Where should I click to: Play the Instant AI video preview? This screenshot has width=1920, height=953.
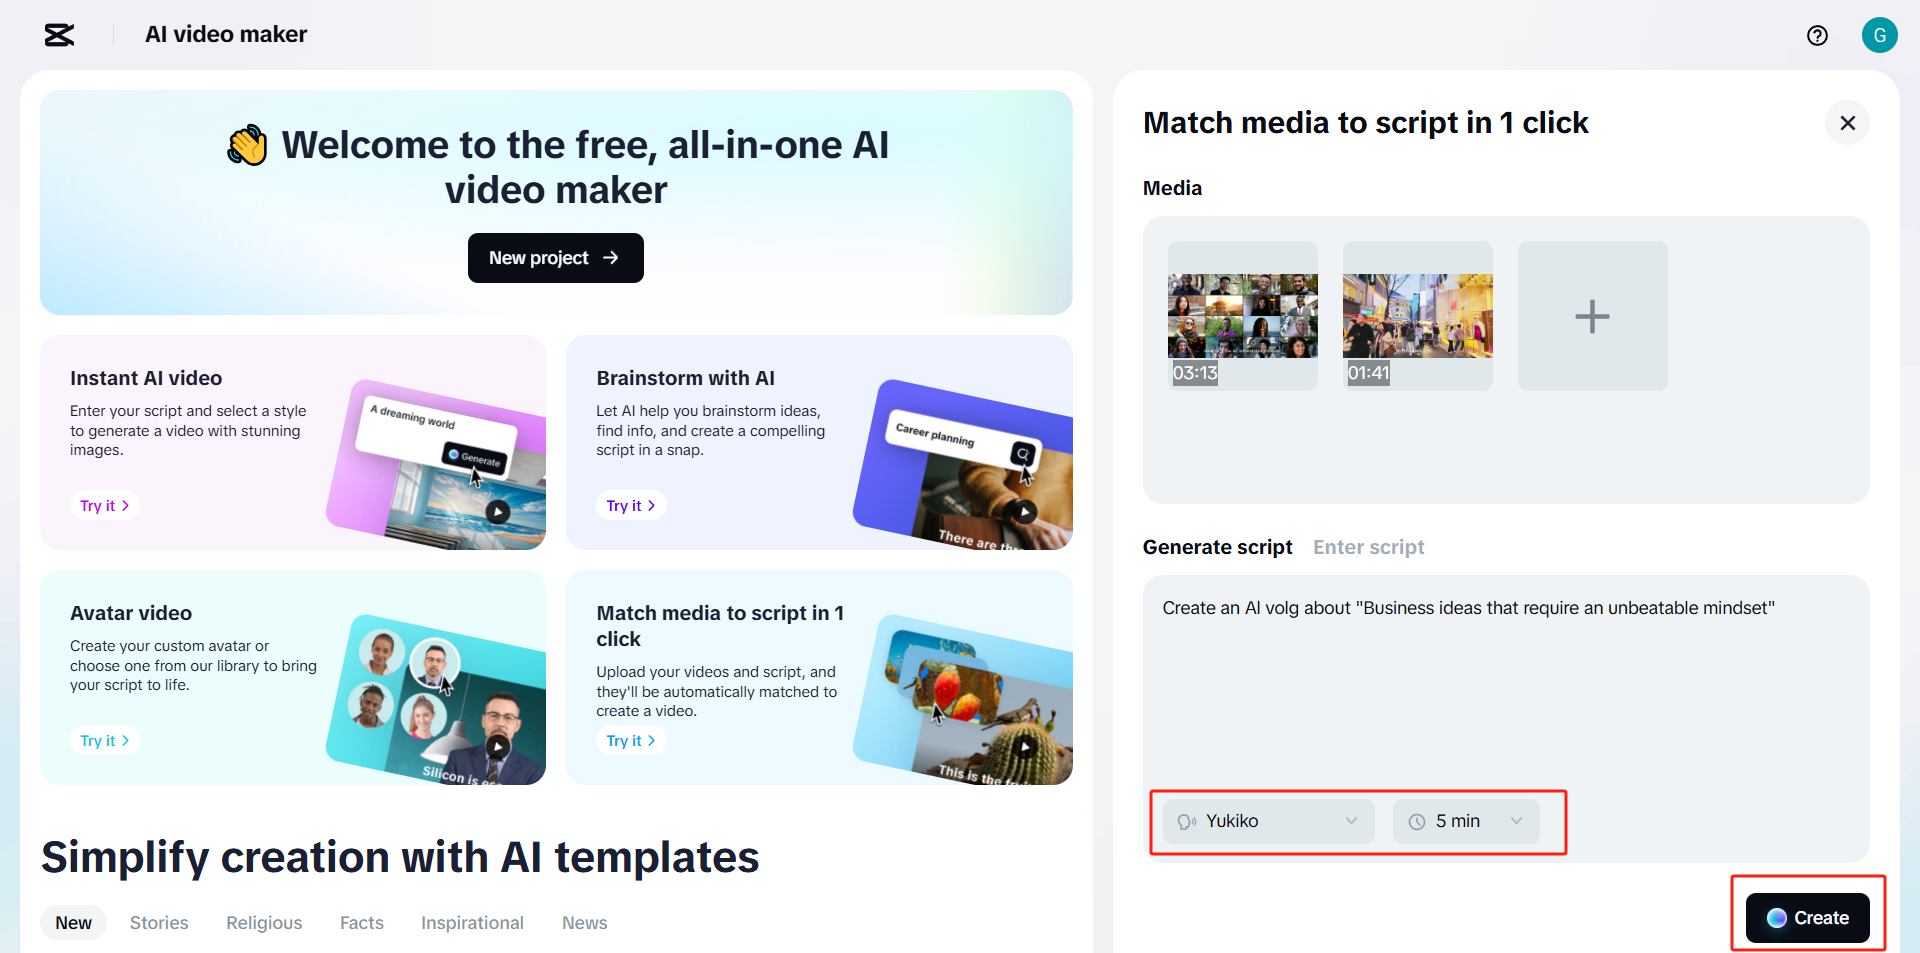pos(498,512)
